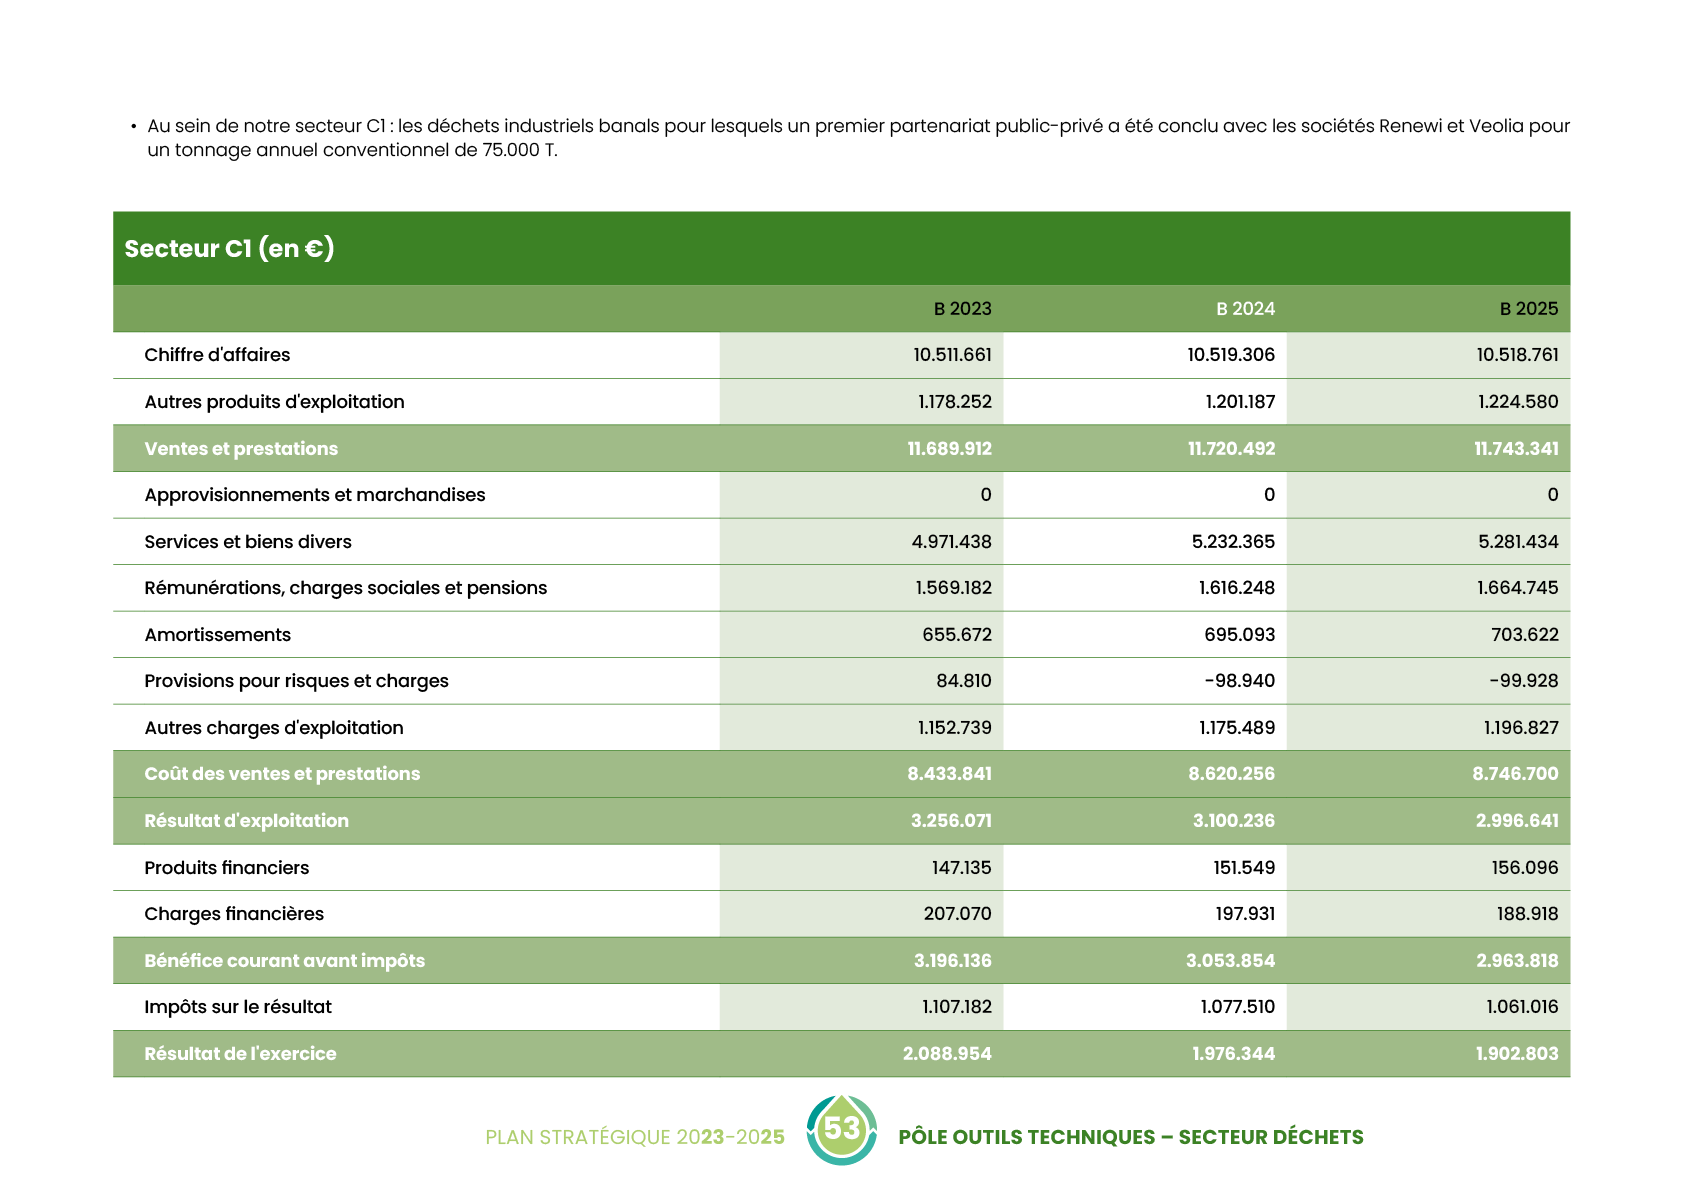Click the page 53 droplet badge
The height and width of the screenshot is (1191, 1684).
pos(842,1130)
